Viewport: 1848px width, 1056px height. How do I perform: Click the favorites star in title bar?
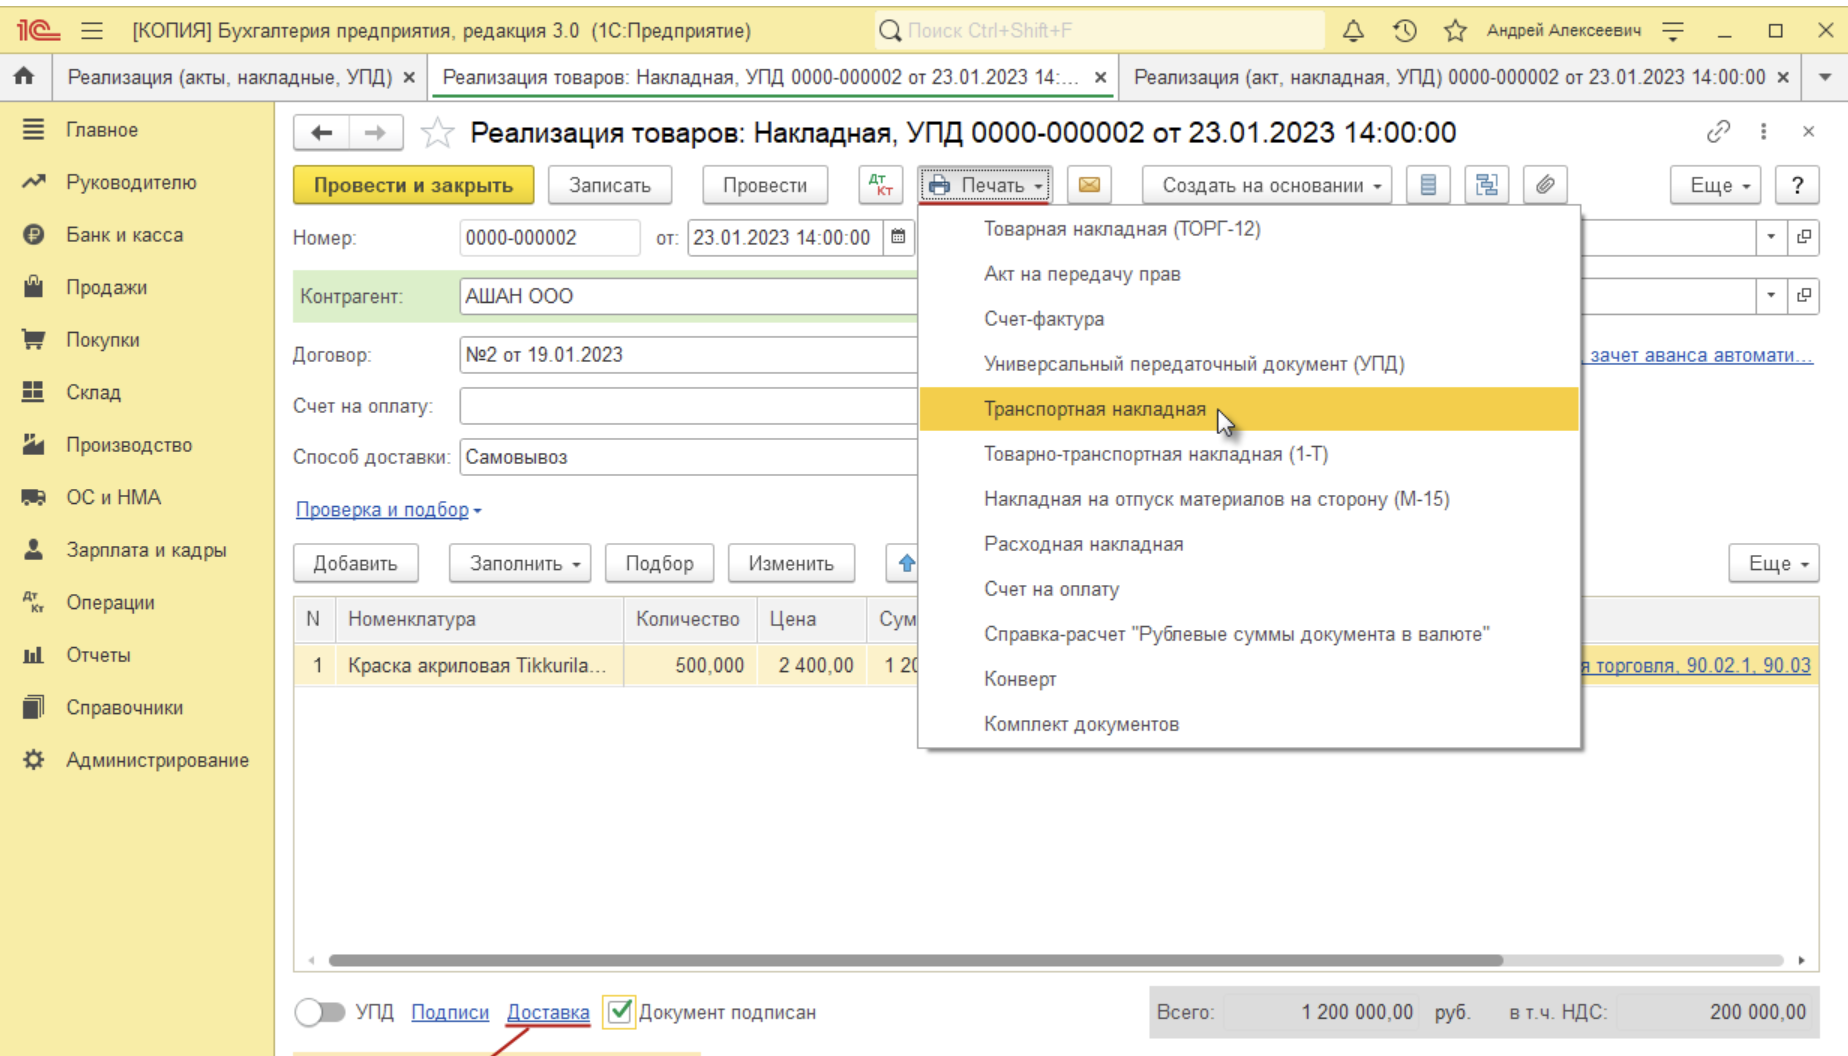point(1455,31)
